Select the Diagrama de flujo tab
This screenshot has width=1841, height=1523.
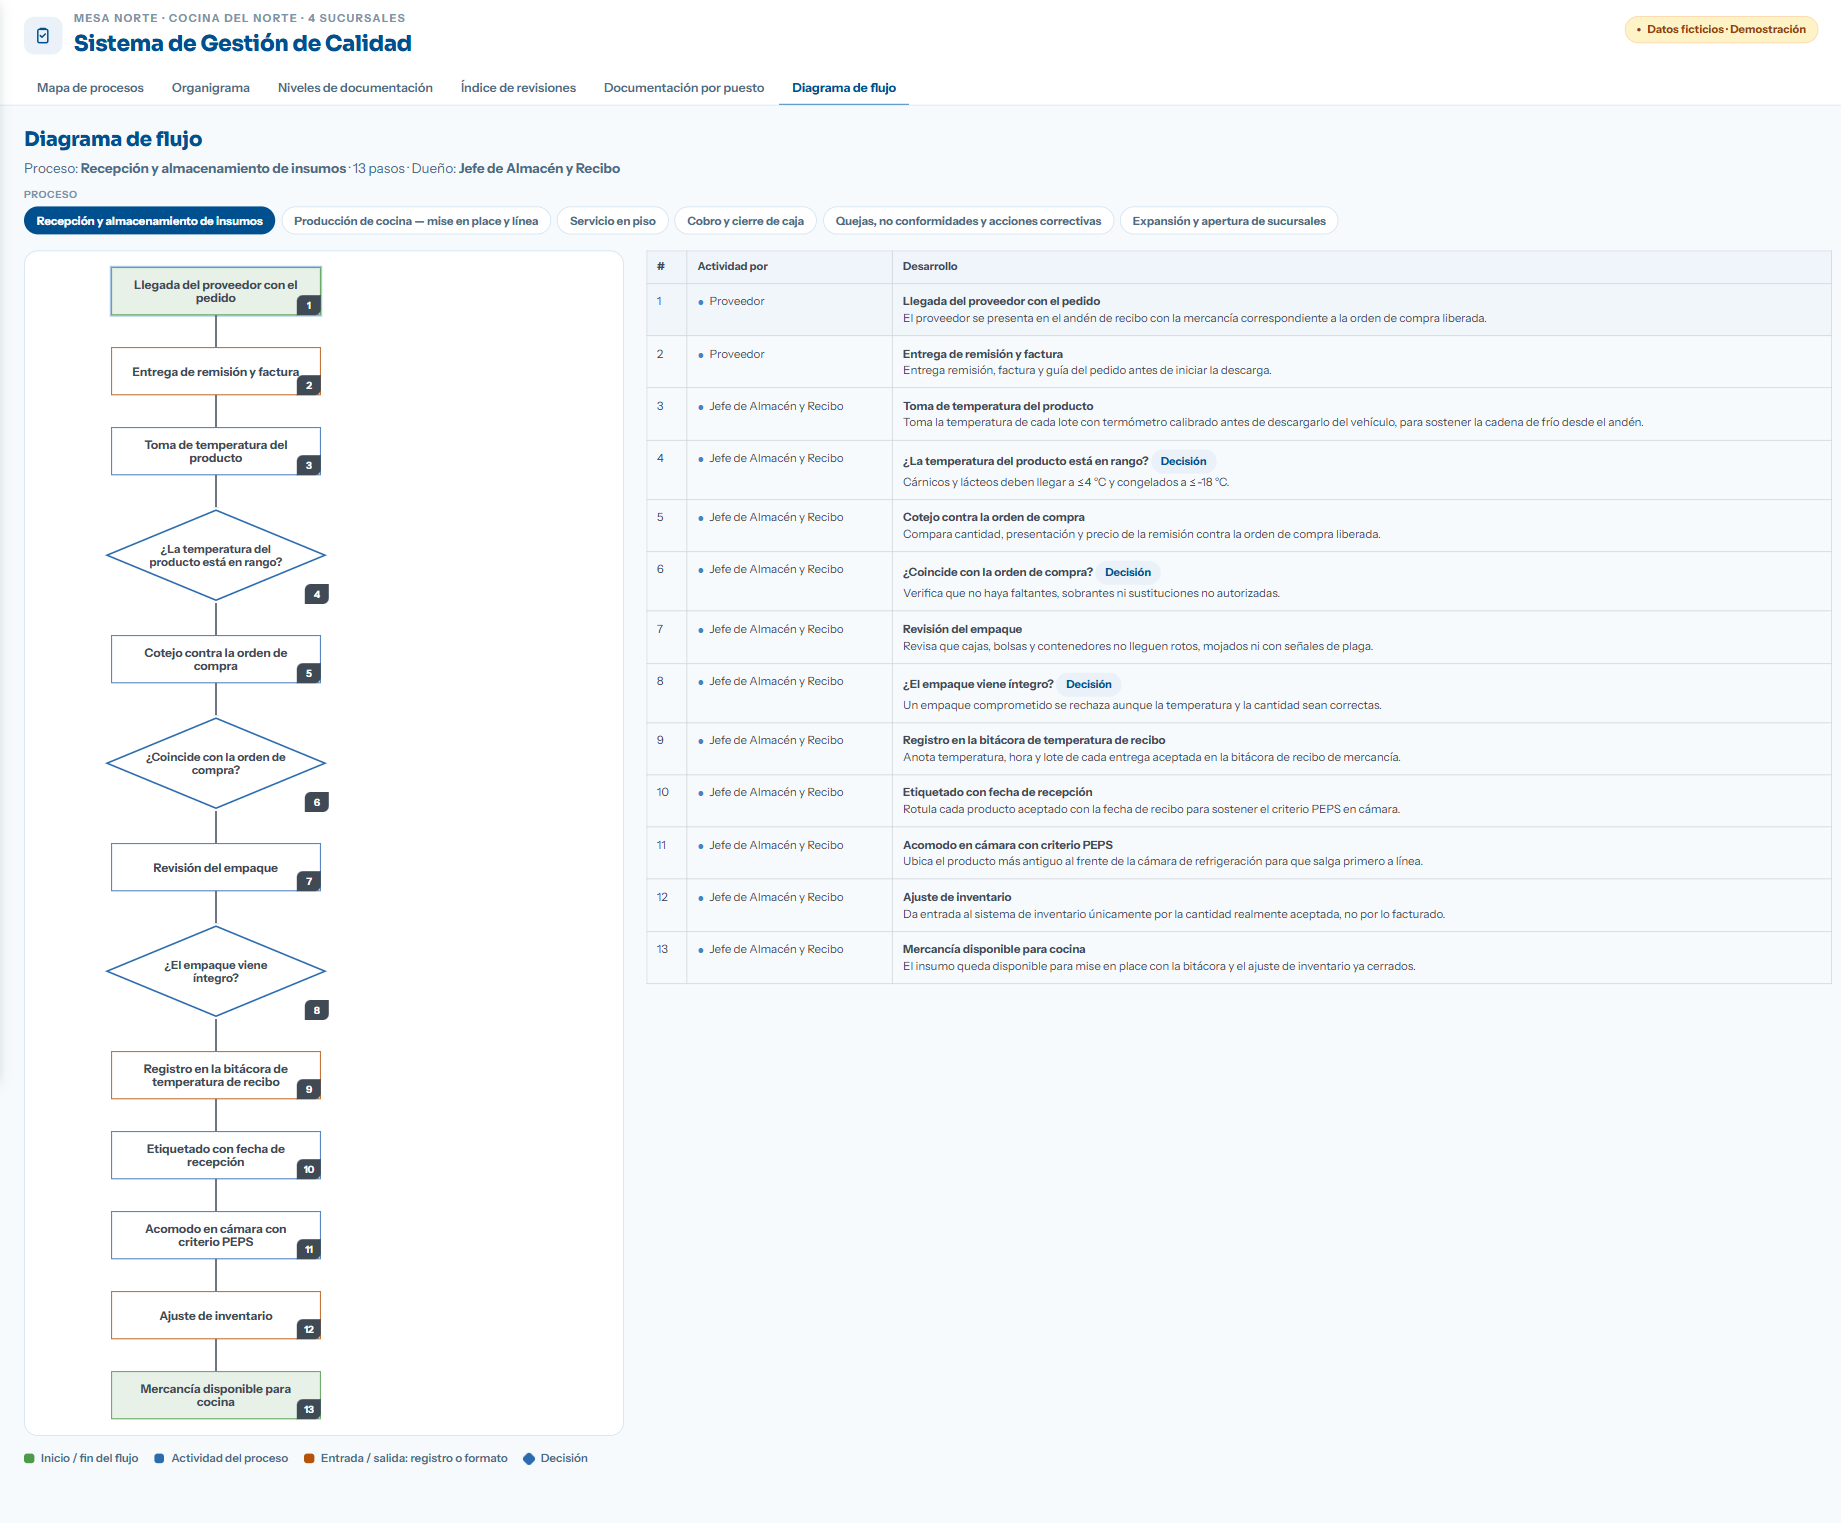coord(844,88)
